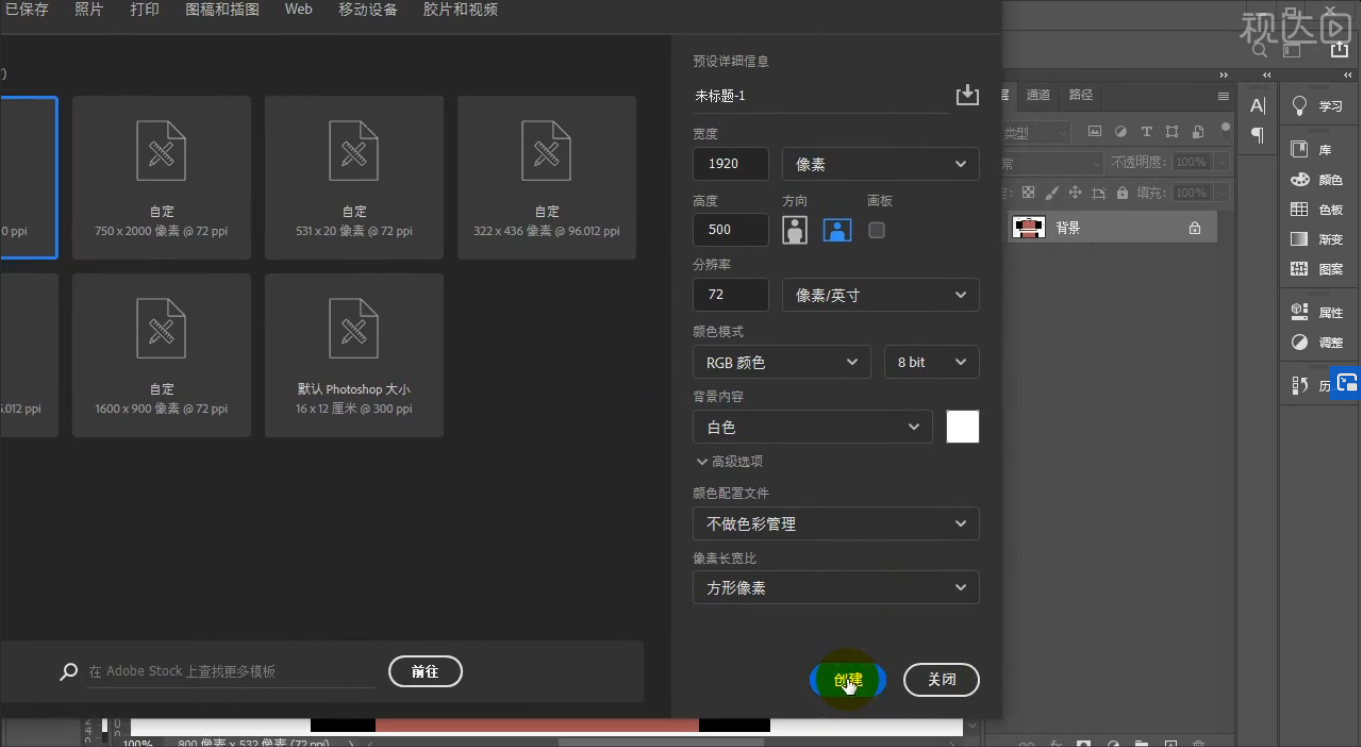Click the Go (前往) button
This screenshot has height=747, width=1361.
(x=425, y=672)
